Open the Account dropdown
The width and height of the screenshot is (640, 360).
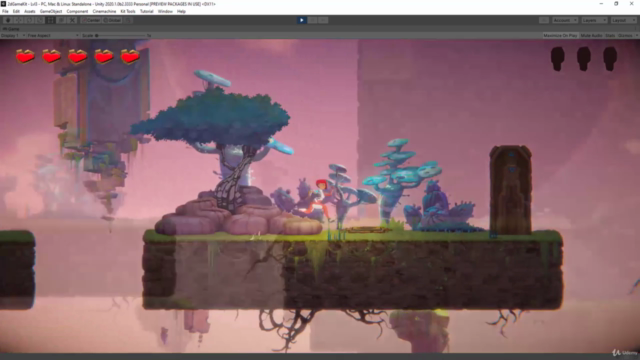tap(565, 20)
